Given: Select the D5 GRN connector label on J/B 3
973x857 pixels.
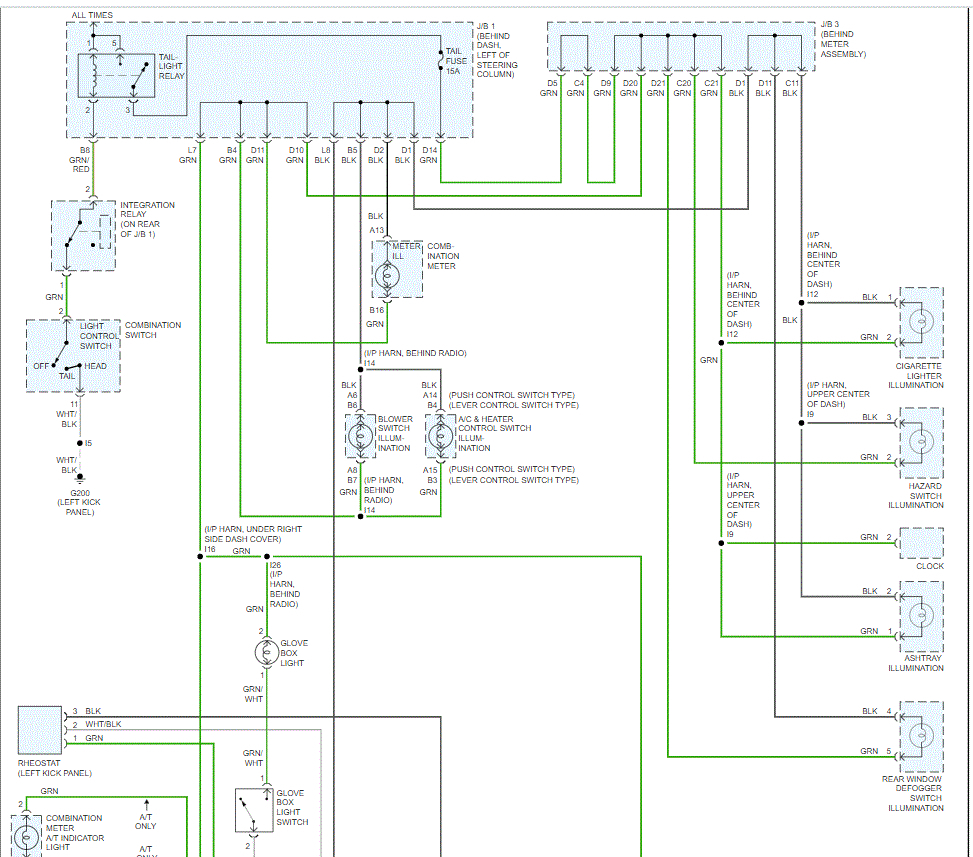Looking at the screenshot, I should coord(549,88).
